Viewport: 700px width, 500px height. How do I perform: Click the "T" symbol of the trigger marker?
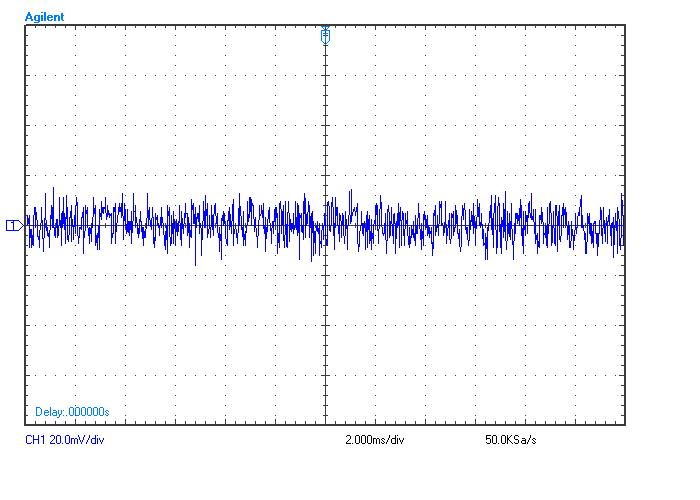[325, 37]
